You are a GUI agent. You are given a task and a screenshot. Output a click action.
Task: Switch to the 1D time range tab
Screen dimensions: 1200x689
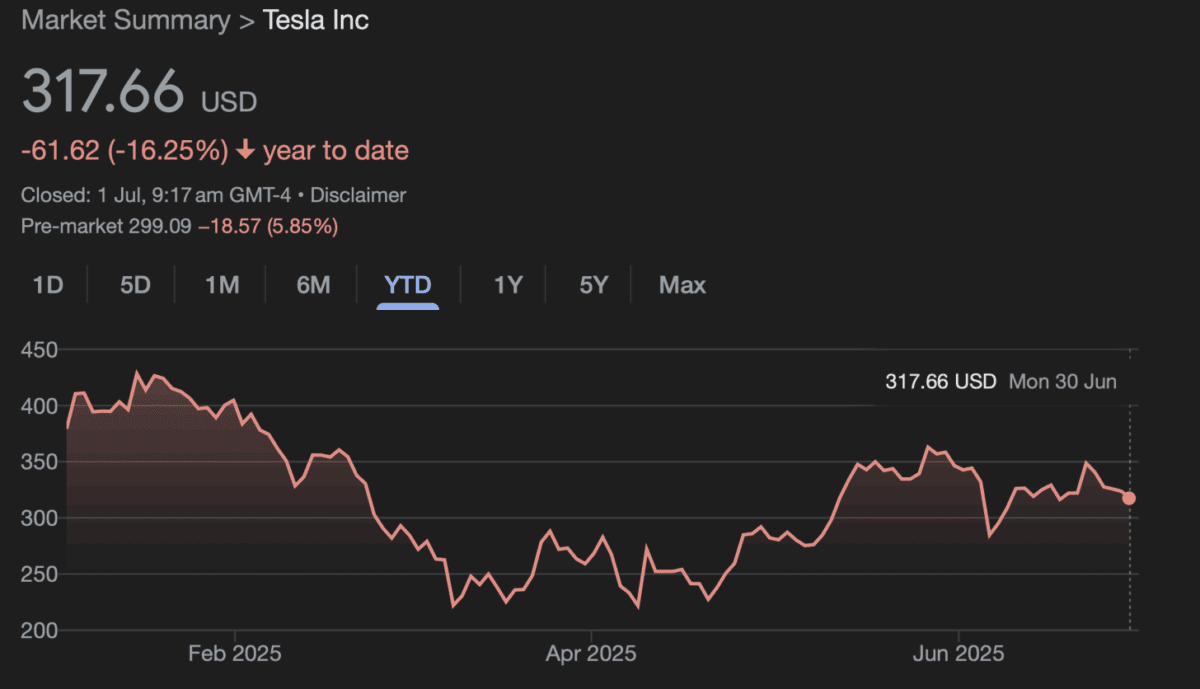tap(48, 285)
